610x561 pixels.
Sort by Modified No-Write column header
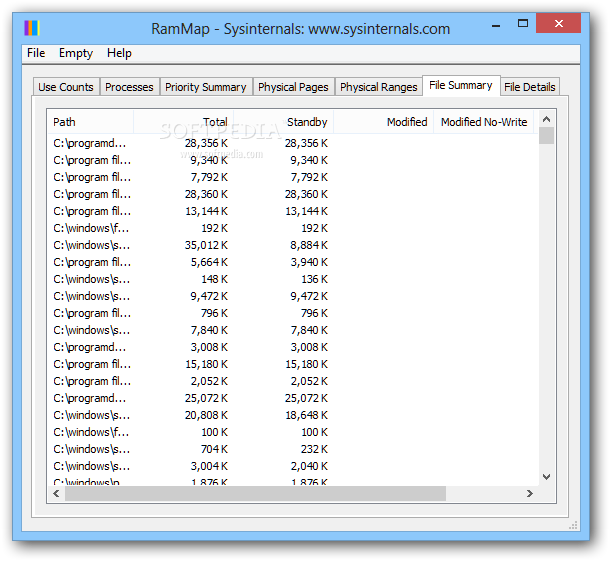click(x=484, y=122)
